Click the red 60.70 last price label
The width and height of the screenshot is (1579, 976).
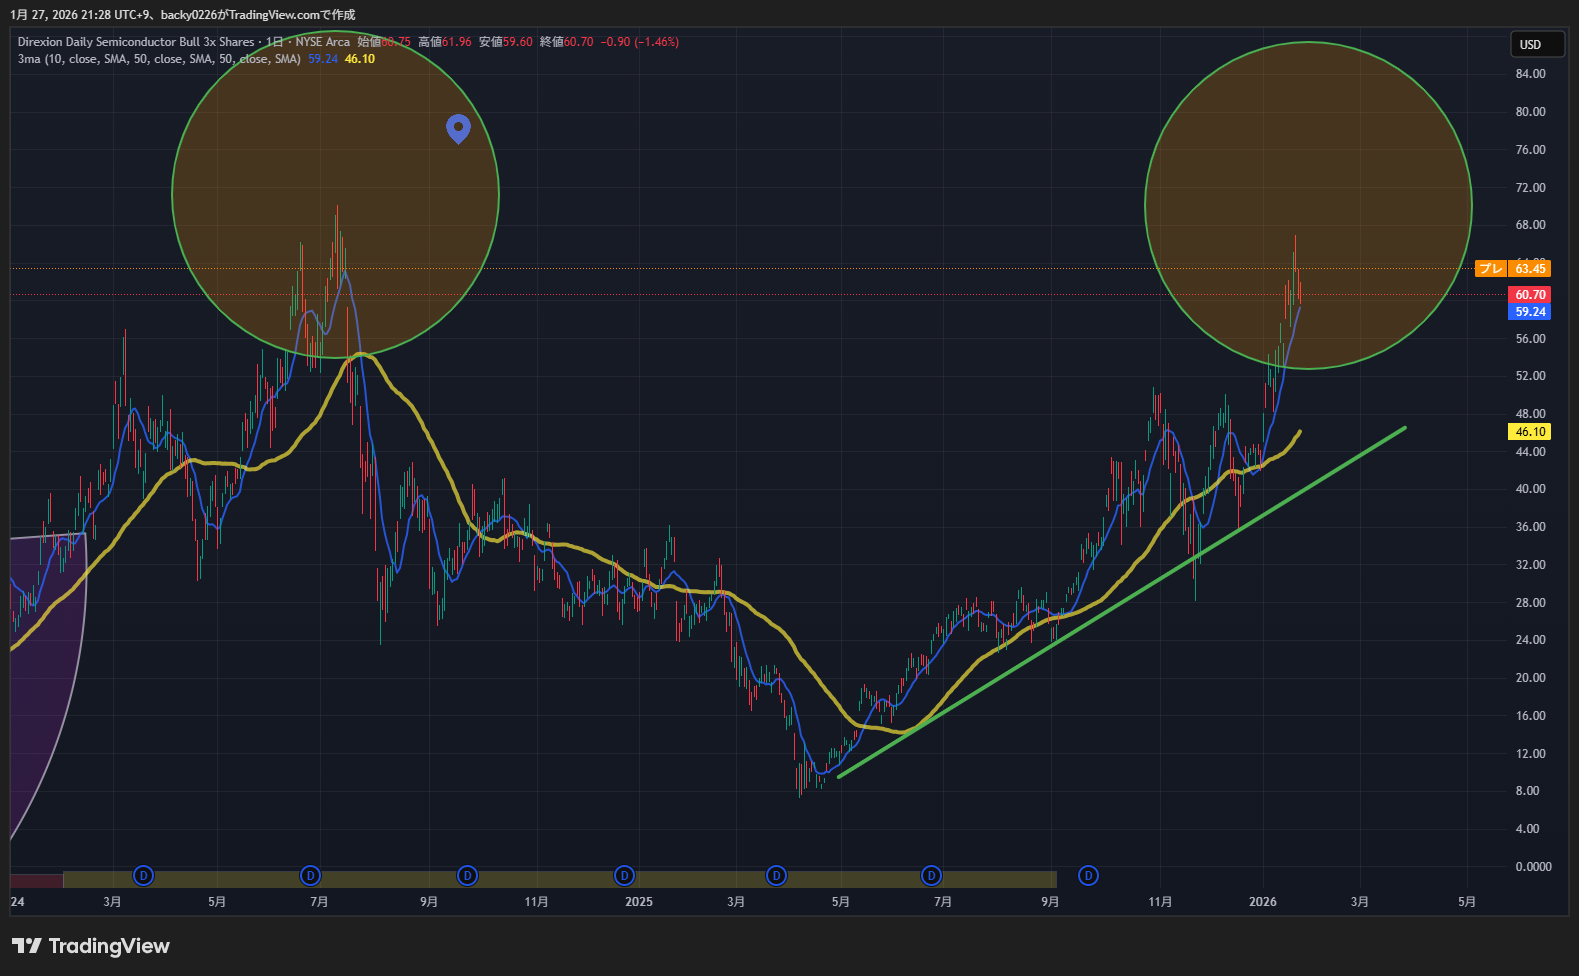(x=1529, y=294)
